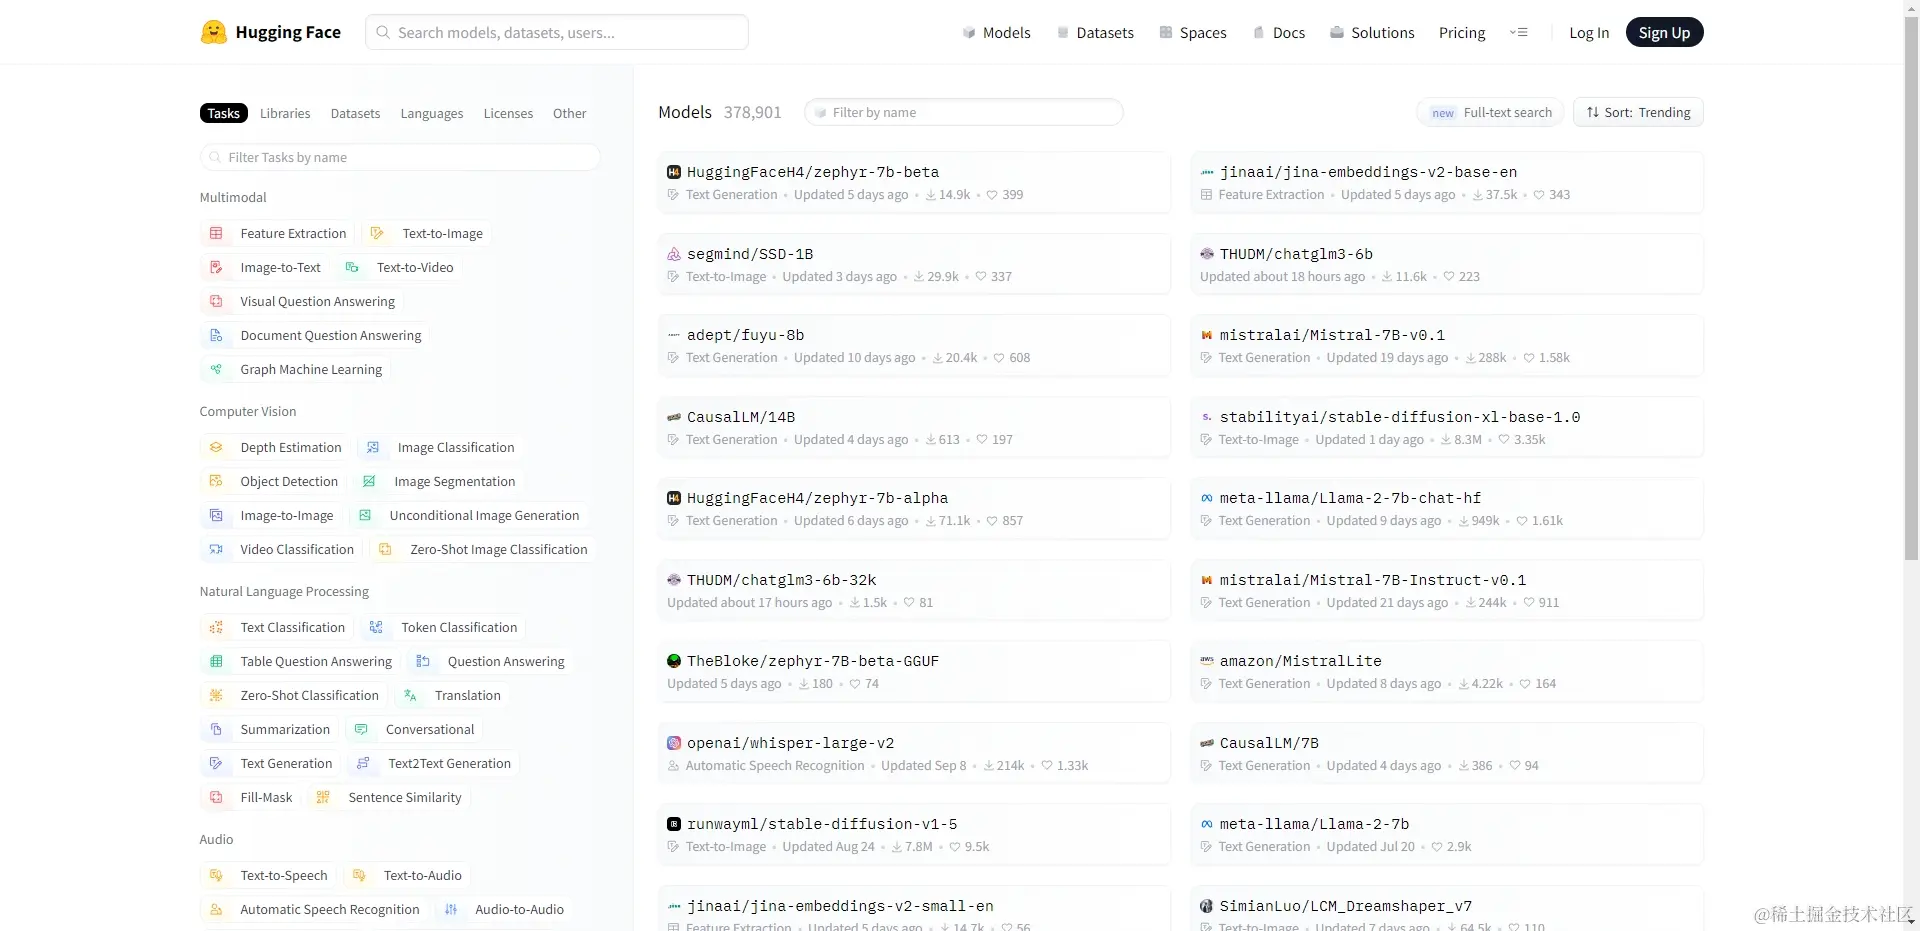The image size is (1920, 931).
Task: Switch to the Libraries filter tab
Action: point(285,113)
